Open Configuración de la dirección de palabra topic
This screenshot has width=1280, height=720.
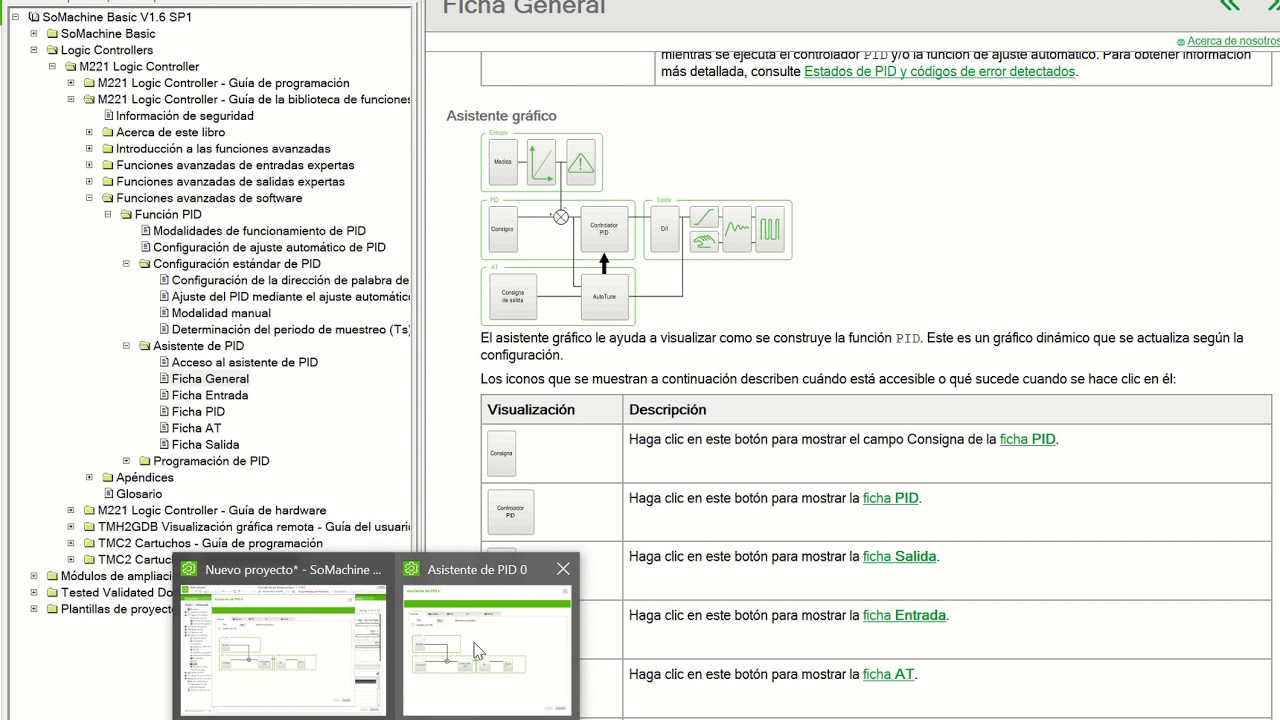pyautogui.click(x=290, y=280)
